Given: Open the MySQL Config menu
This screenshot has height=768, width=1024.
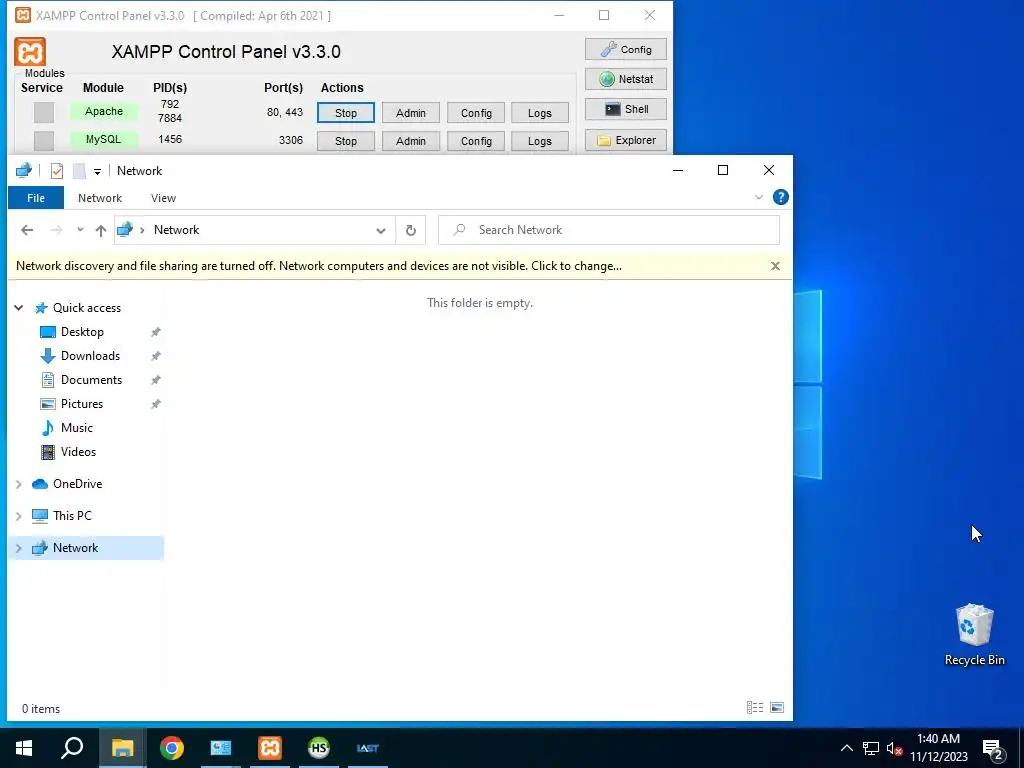Looking at the screenshot, I should [x=476, y=141].
